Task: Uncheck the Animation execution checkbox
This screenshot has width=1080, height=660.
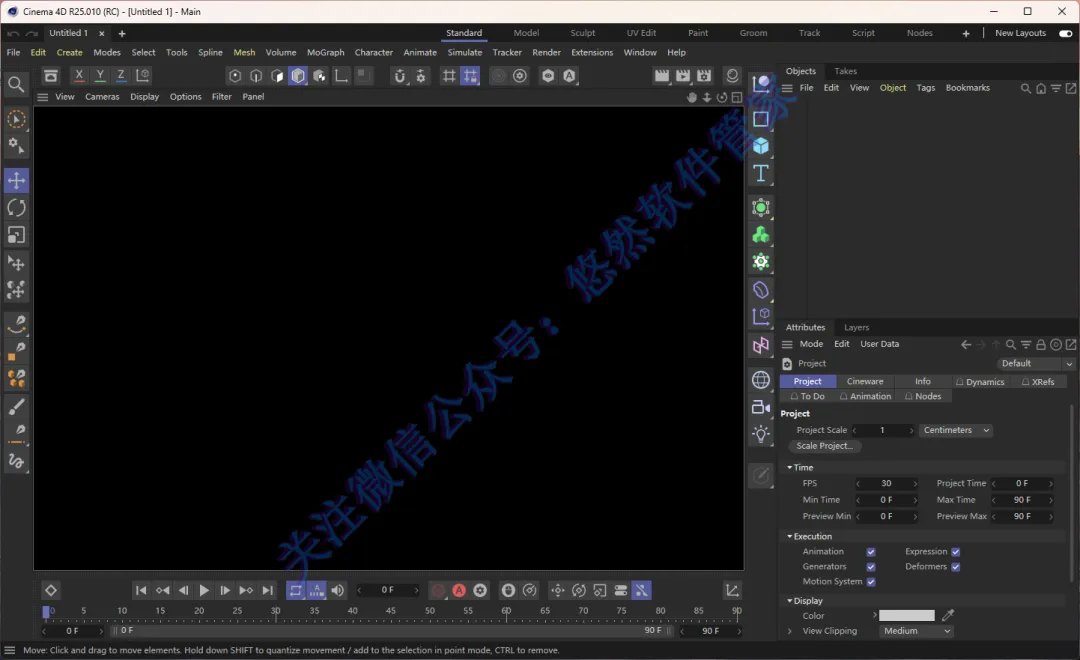Action: (x=871, y=552)
